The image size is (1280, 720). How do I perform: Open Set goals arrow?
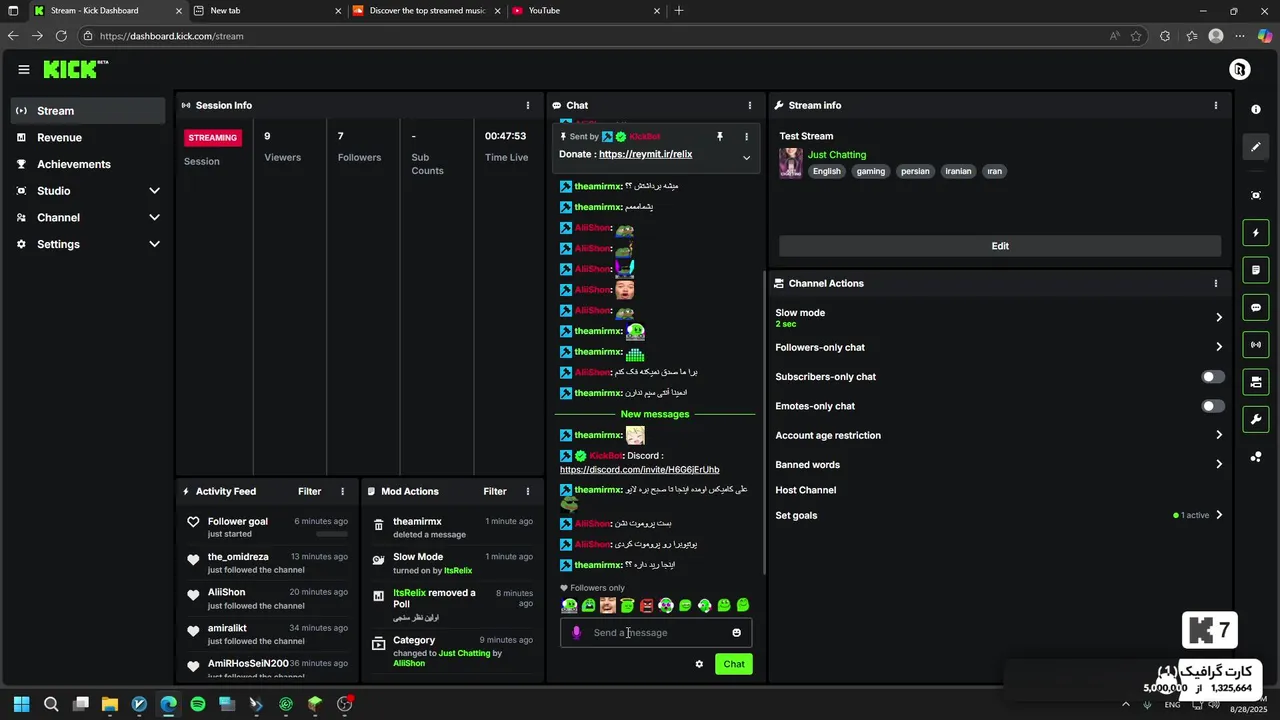pyautogui.click(x=1219, y=515)
